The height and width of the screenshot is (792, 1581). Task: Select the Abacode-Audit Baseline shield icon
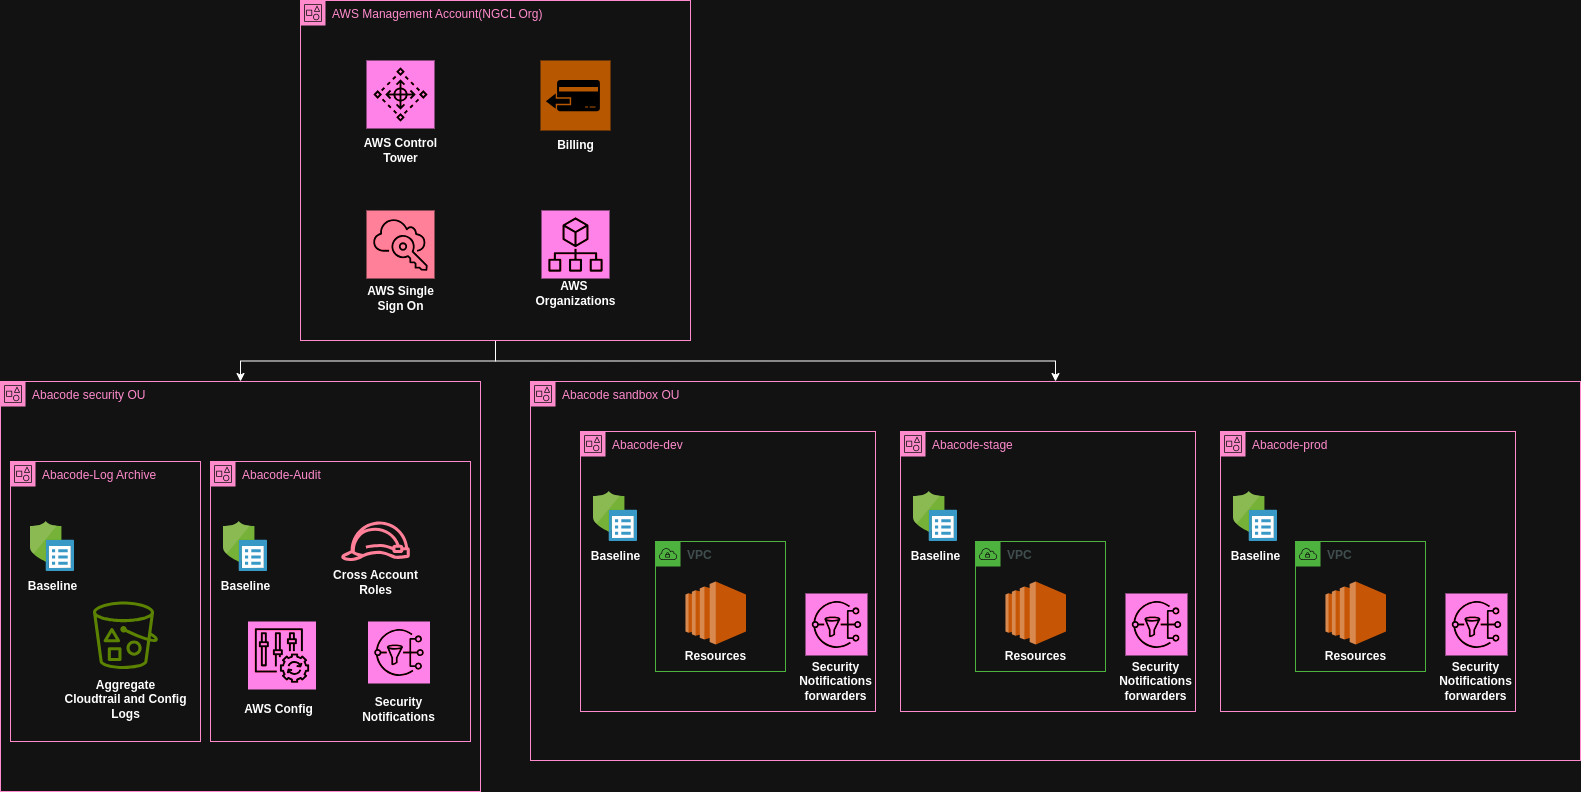pyautogui.click(x=245, y=546)
